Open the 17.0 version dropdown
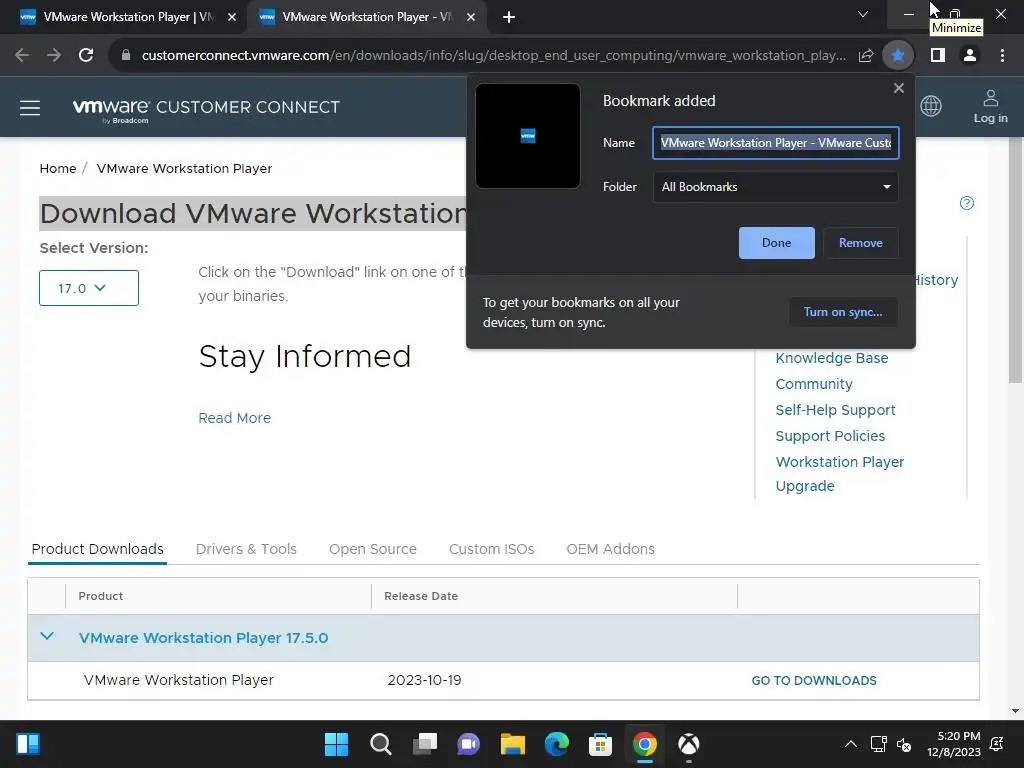The image size is (1024, 768). click(89, 288)
